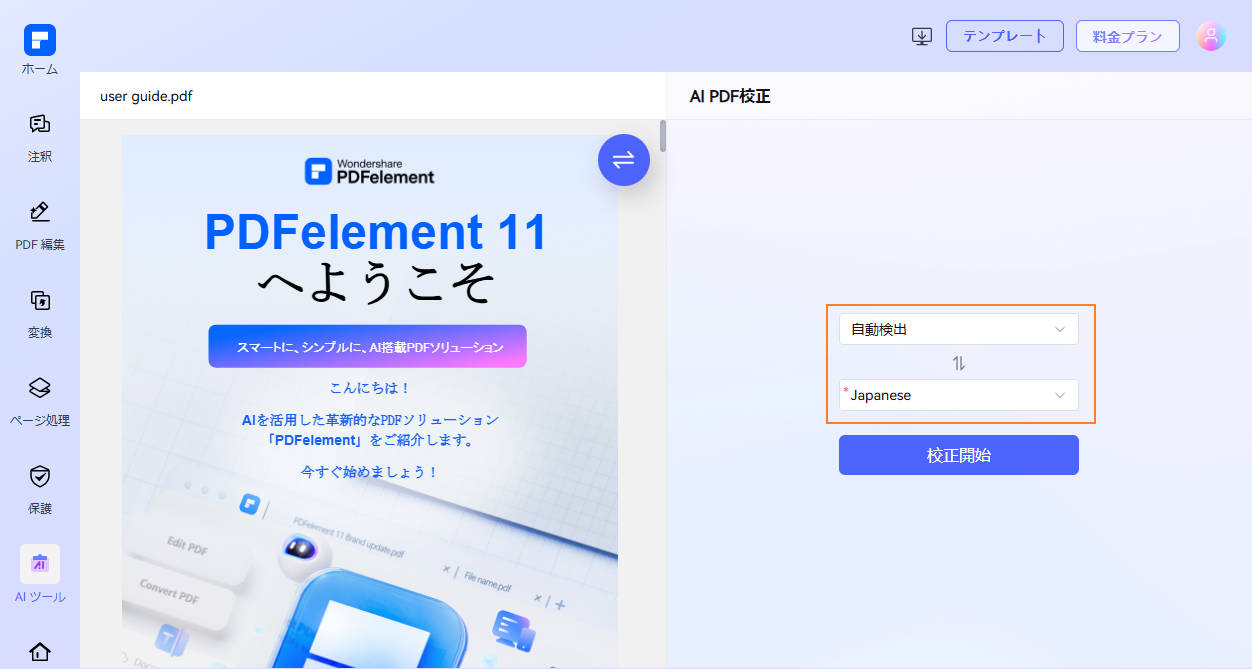Screen dimensions: 1252x669
Task: Open the PDF 編集 edit tool
Action: pos(40,212)
